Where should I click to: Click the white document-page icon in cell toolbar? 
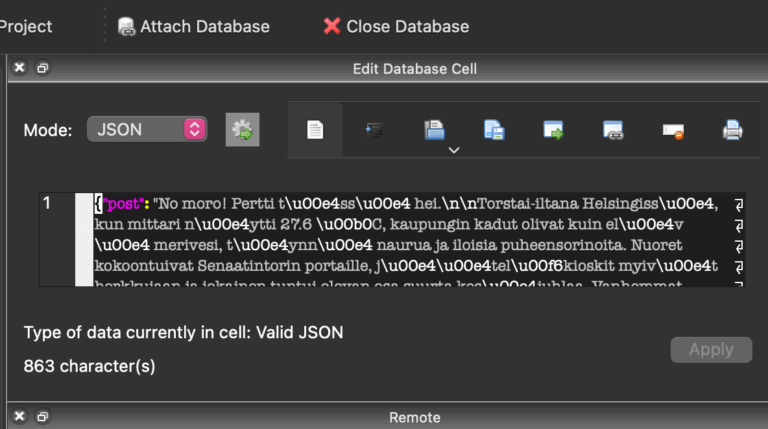(315, 129)
